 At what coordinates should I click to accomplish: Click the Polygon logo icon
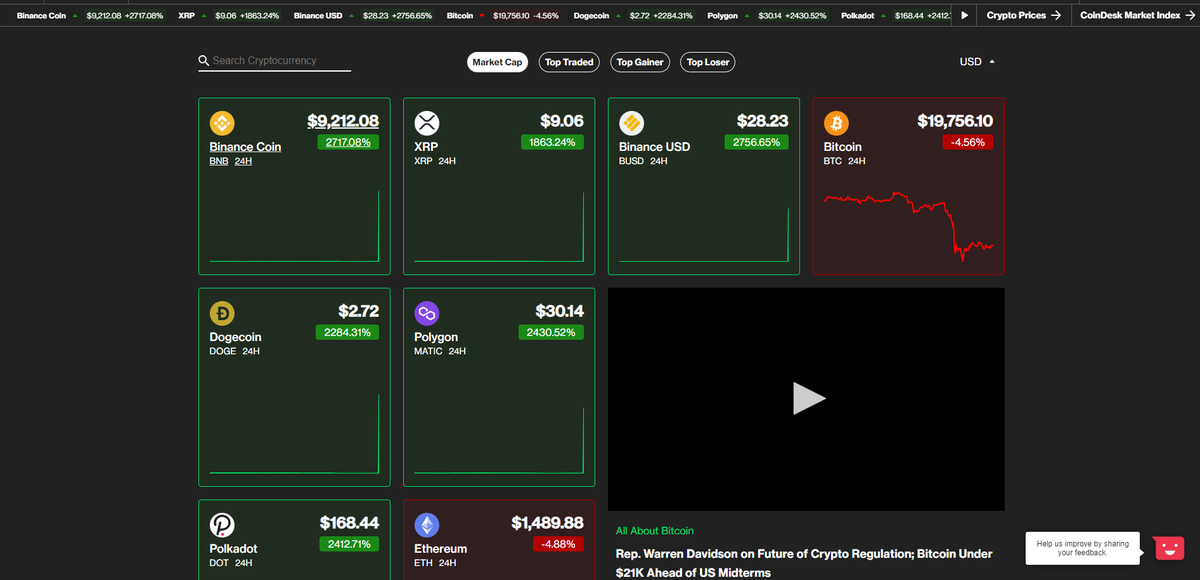click(427, 314)
